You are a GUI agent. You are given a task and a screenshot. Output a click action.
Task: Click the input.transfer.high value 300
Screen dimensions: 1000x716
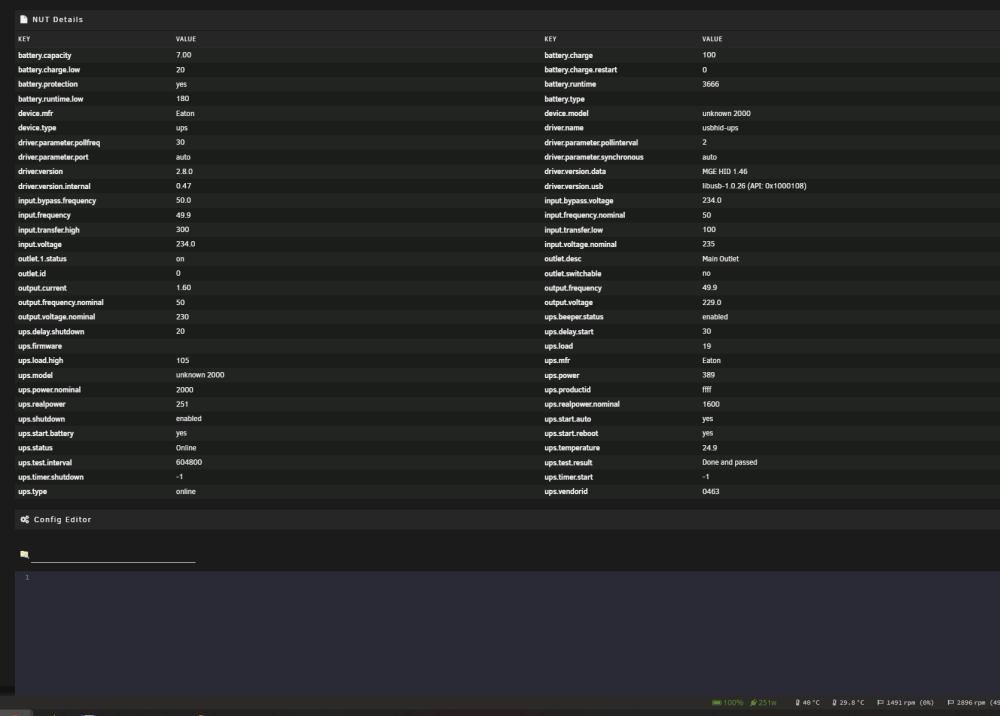point(182,230)
